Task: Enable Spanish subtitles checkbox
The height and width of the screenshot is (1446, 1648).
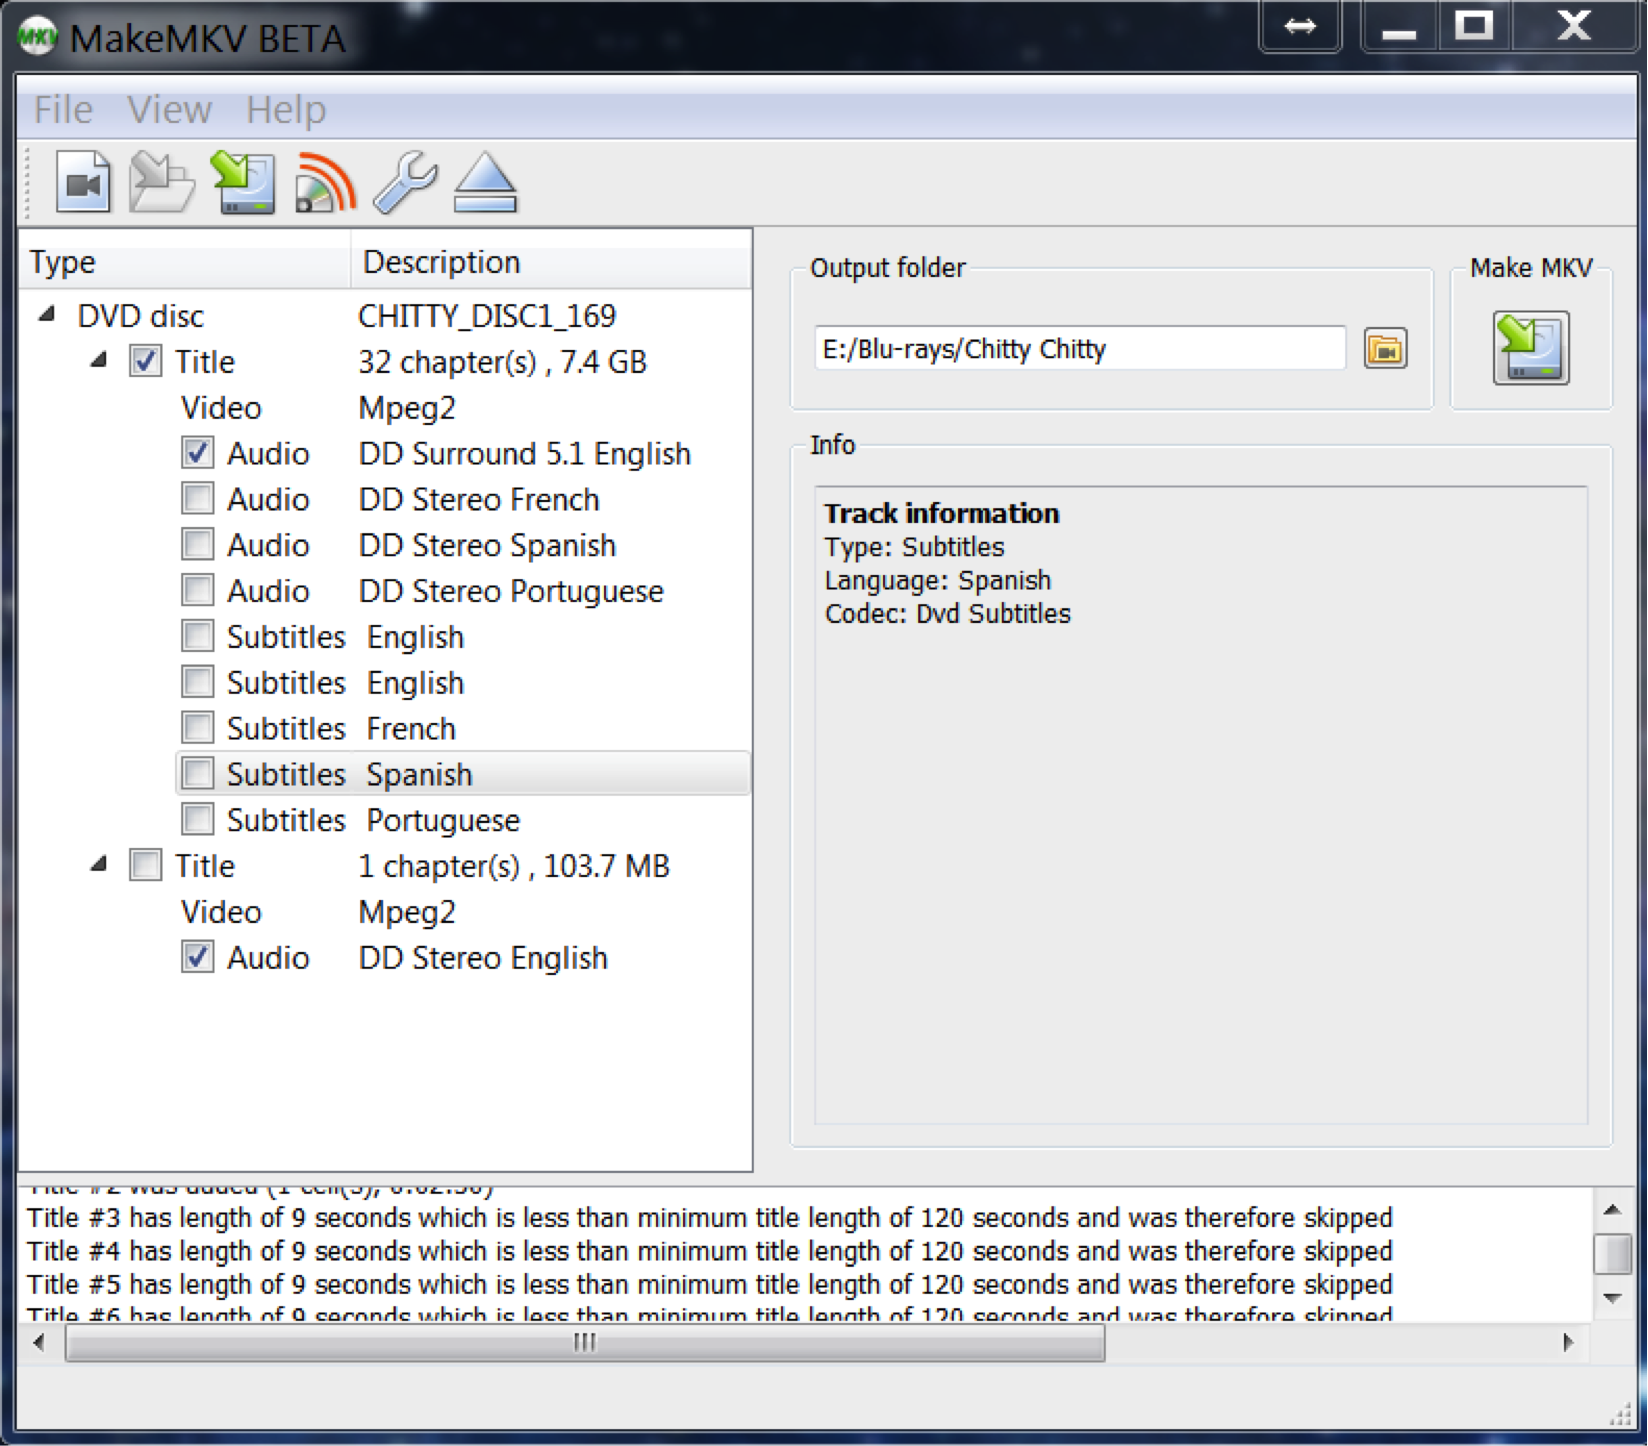Action: click(197, 774)
